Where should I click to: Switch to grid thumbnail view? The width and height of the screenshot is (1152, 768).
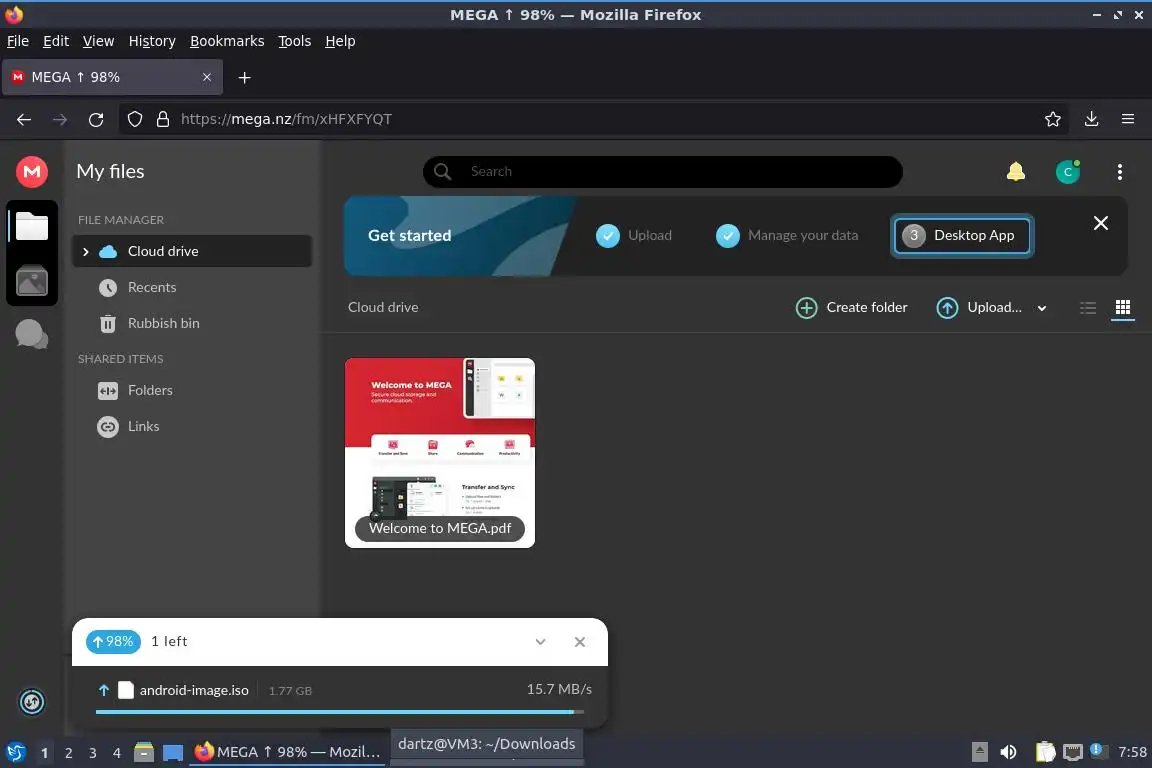tap(1123, 308)
